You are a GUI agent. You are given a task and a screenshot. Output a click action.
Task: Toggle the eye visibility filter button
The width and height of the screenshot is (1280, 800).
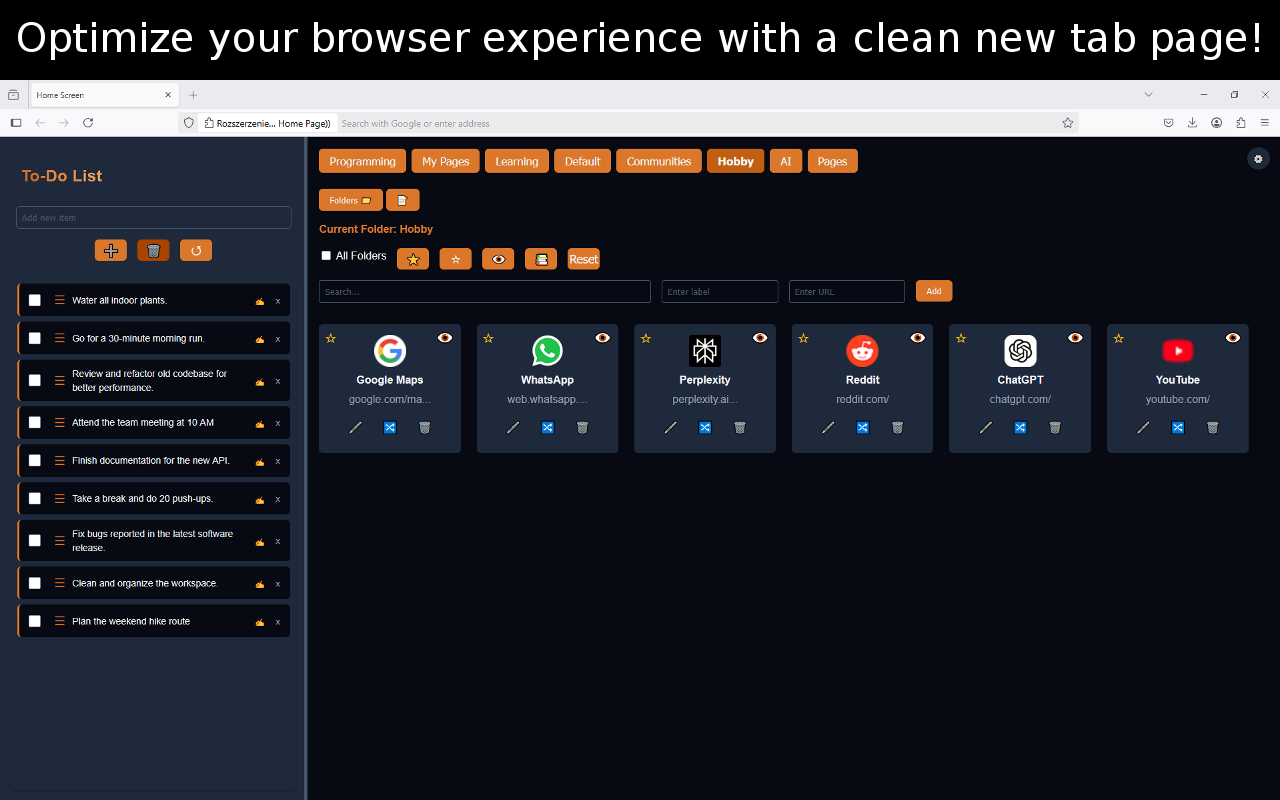(x=498, y=259)
